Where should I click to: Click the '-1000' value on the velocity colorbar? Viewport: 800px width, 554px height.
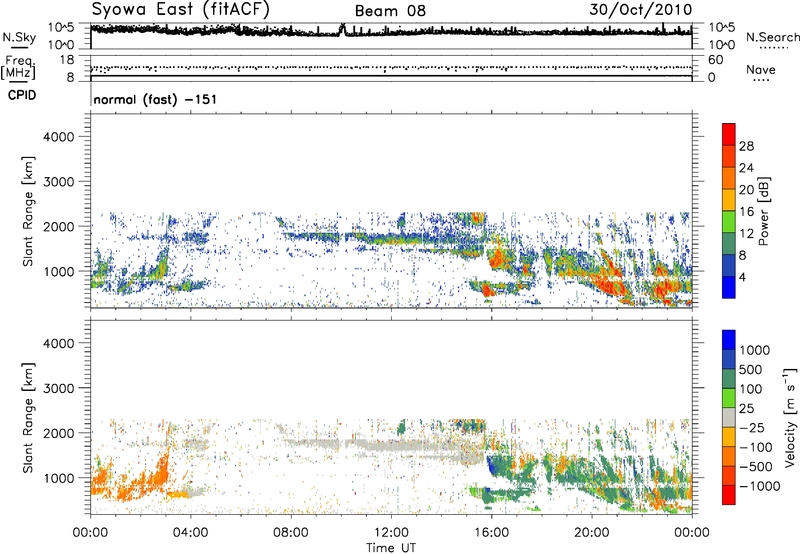760,486
